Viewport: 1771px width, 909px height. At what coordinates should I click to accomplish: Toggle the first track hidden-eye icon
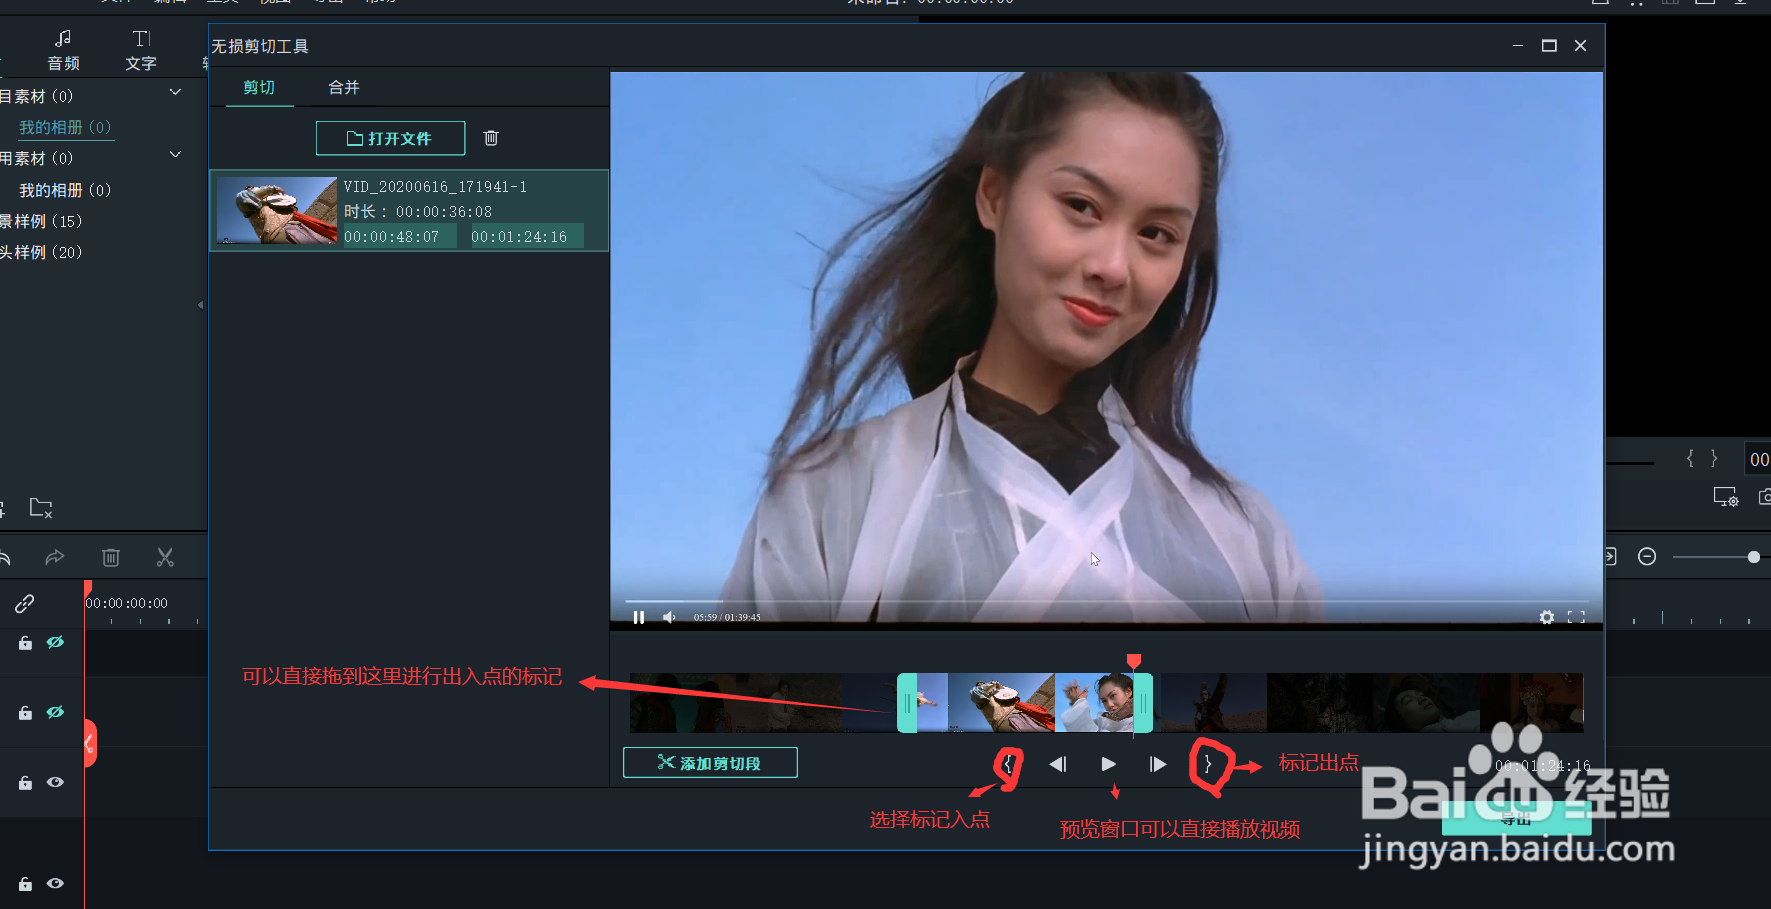[56, 642]
